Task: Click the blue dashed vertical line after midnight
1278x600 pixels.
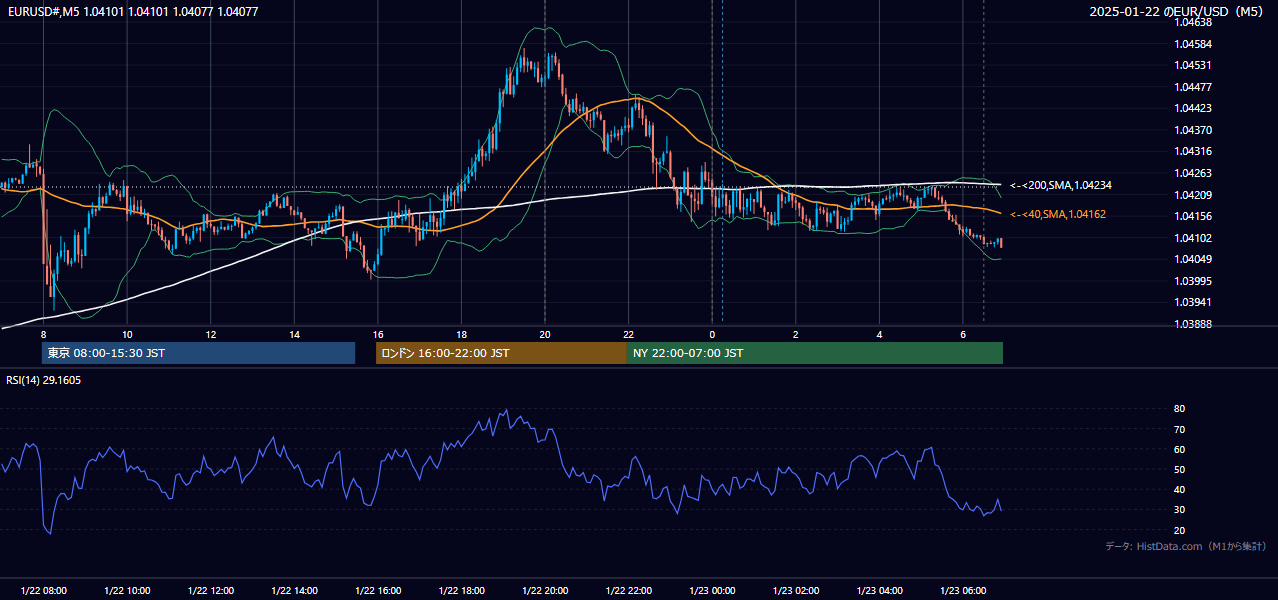Action: (723, 160)
